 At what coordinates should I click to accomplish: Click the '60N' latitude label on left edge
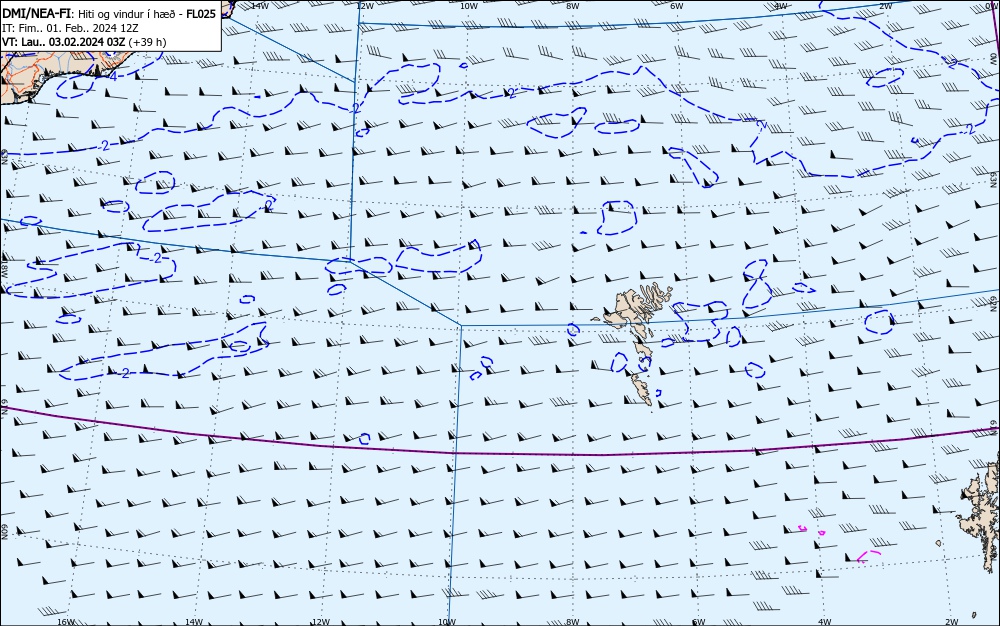[x=4, y=532]
